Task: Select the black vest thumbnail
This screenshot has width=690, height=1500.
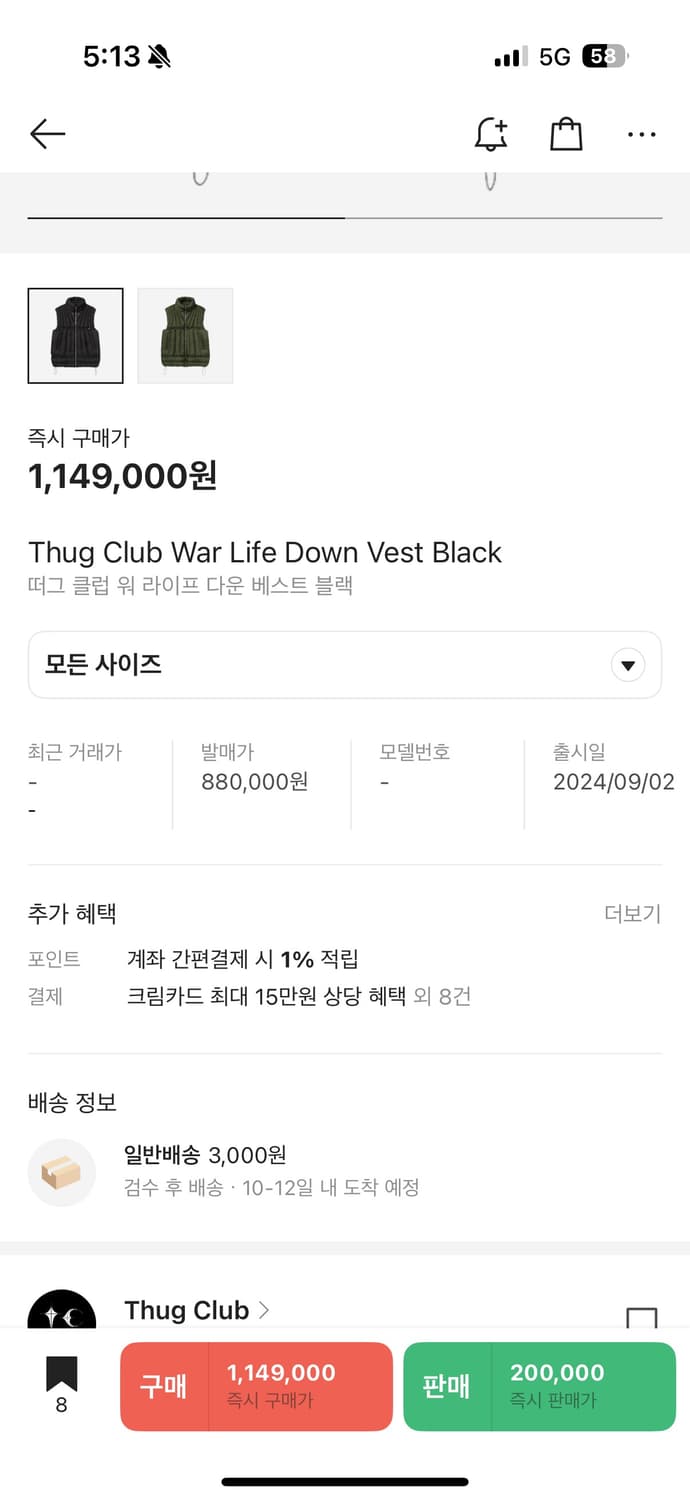Action: tap(75, 336)
